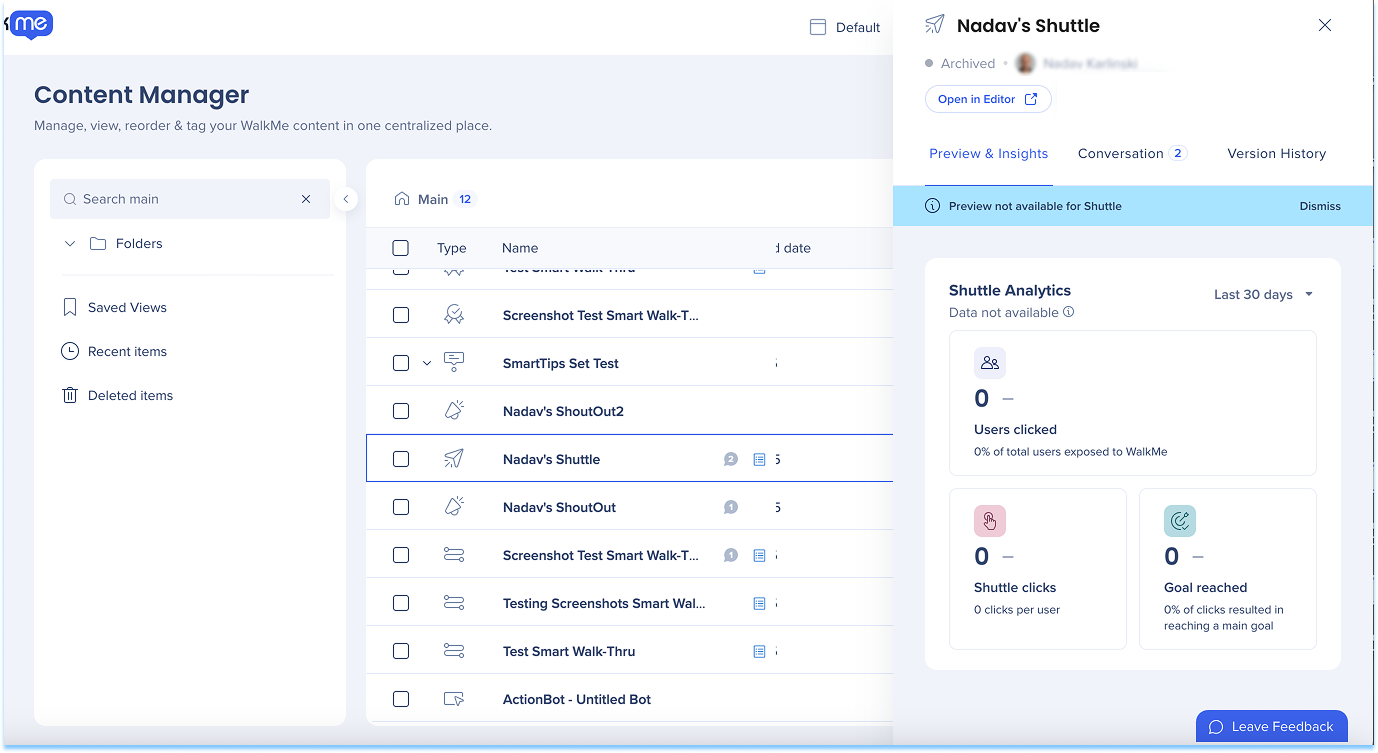Click the Deleted items trash icon

tap(70, 396)
